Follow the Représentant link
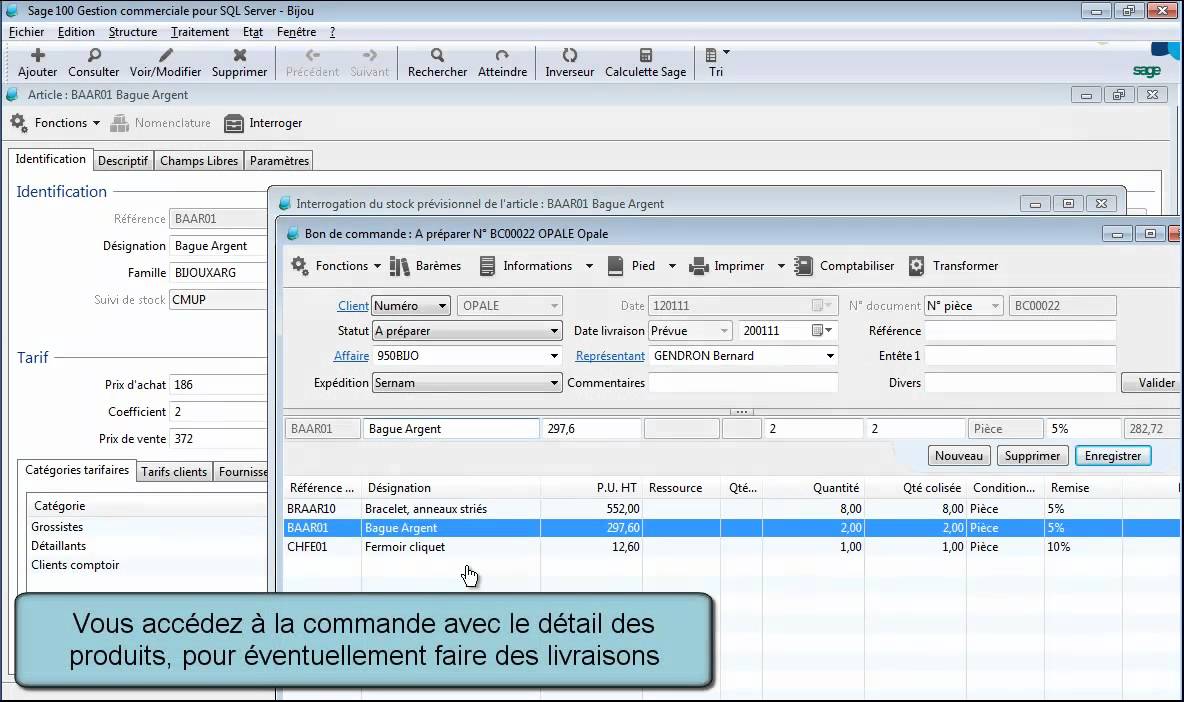Viewport: 1184px width, 702px height. 610,356
